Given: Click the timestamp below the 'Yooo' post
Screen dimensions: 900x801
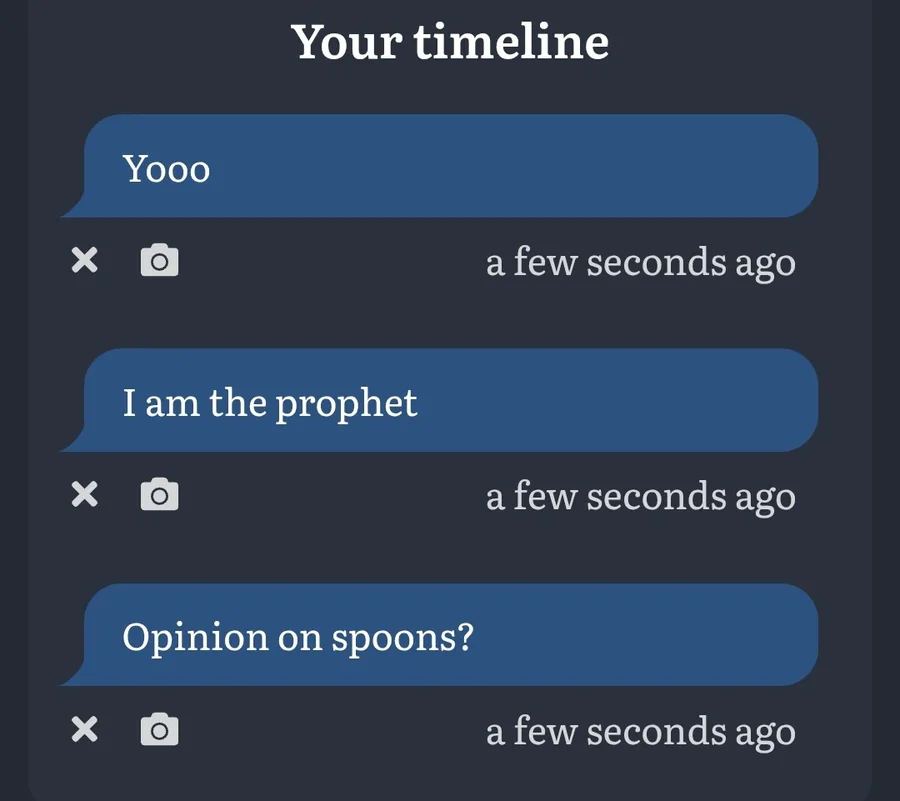Looking at the screenshot, I should point(641,263).
